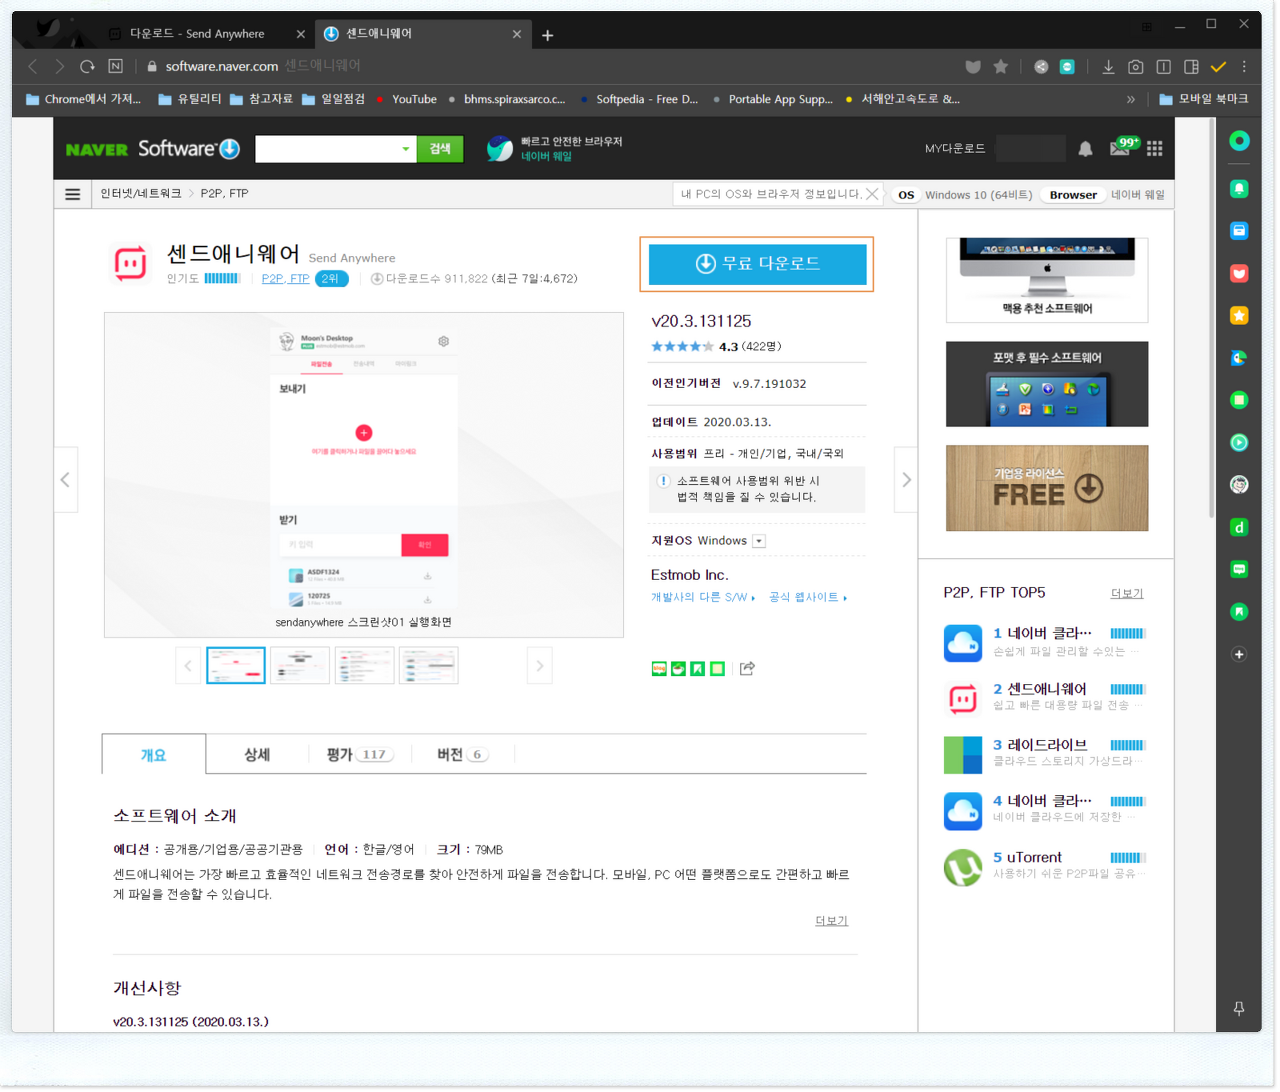1280x1092 pixels.
Task: Move thumbnail strip back with the small left arrow
Action: (188, 666)
